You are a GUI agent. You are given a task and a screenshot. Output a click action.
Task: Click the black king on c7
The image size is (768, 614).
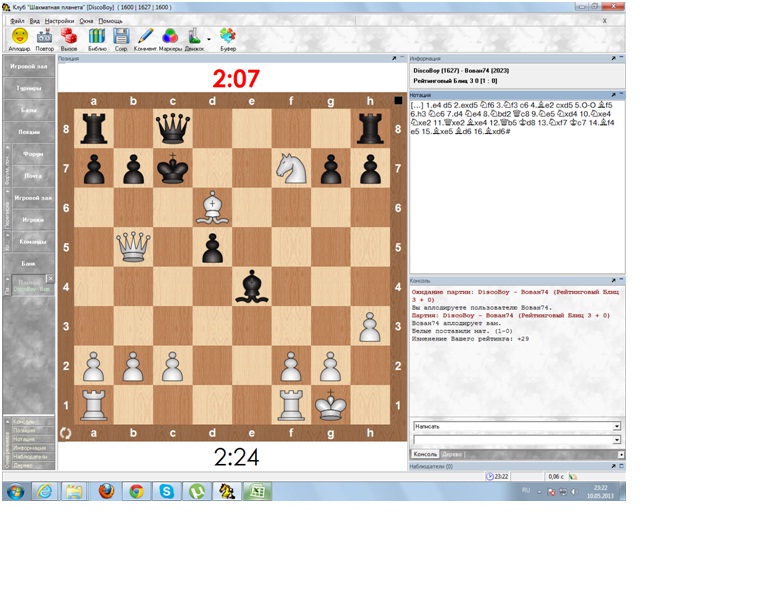tap(172, 168)
